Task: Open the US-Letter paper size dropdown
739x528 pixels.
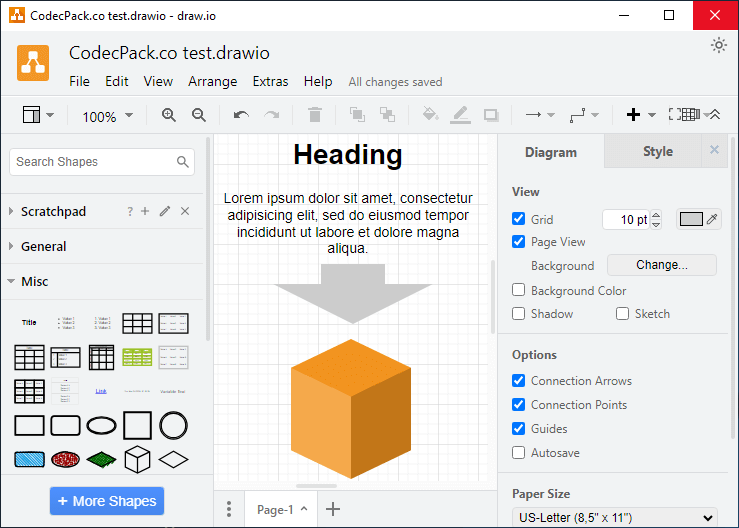Action: point(615,518)
